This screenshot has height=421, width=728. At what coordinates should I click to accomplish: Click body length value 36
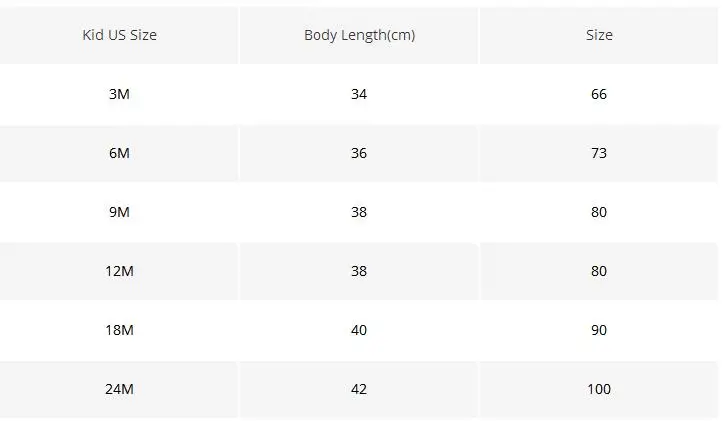pyautogui.click(x=359, y=153)
